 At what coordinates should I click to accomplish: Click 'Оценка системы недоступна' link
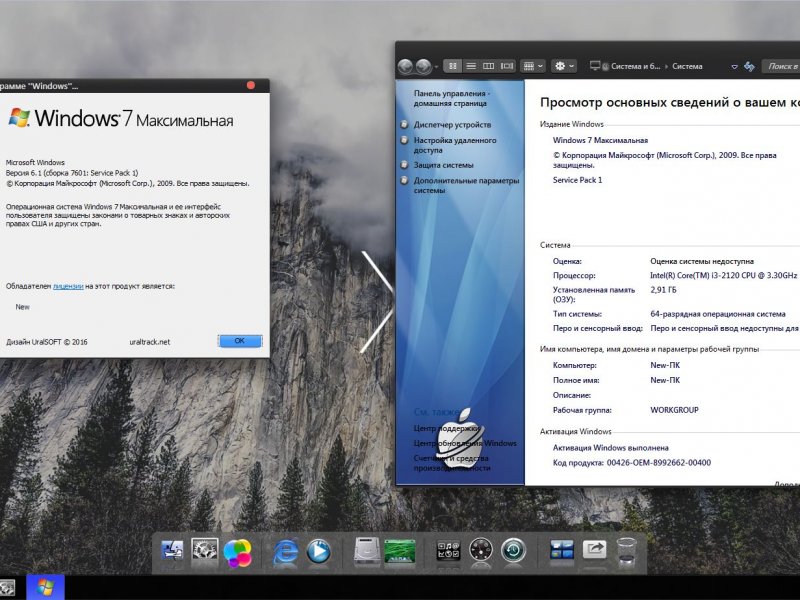702,261
